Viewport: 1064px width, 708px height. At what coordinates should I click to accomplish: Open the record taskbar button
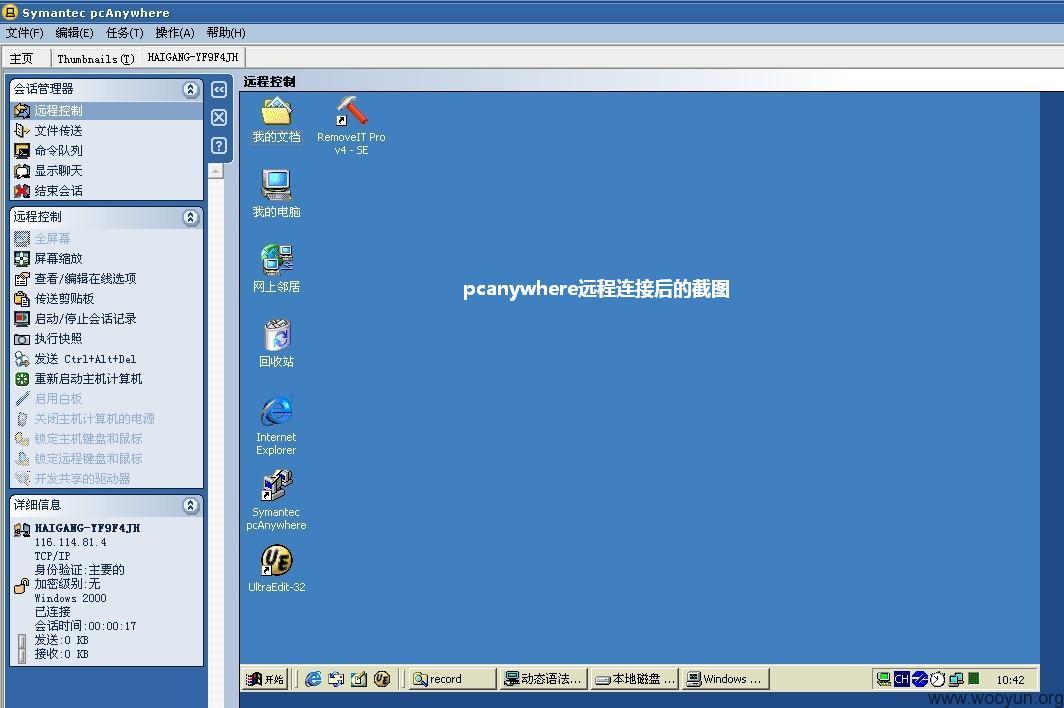tap(453, 679)
